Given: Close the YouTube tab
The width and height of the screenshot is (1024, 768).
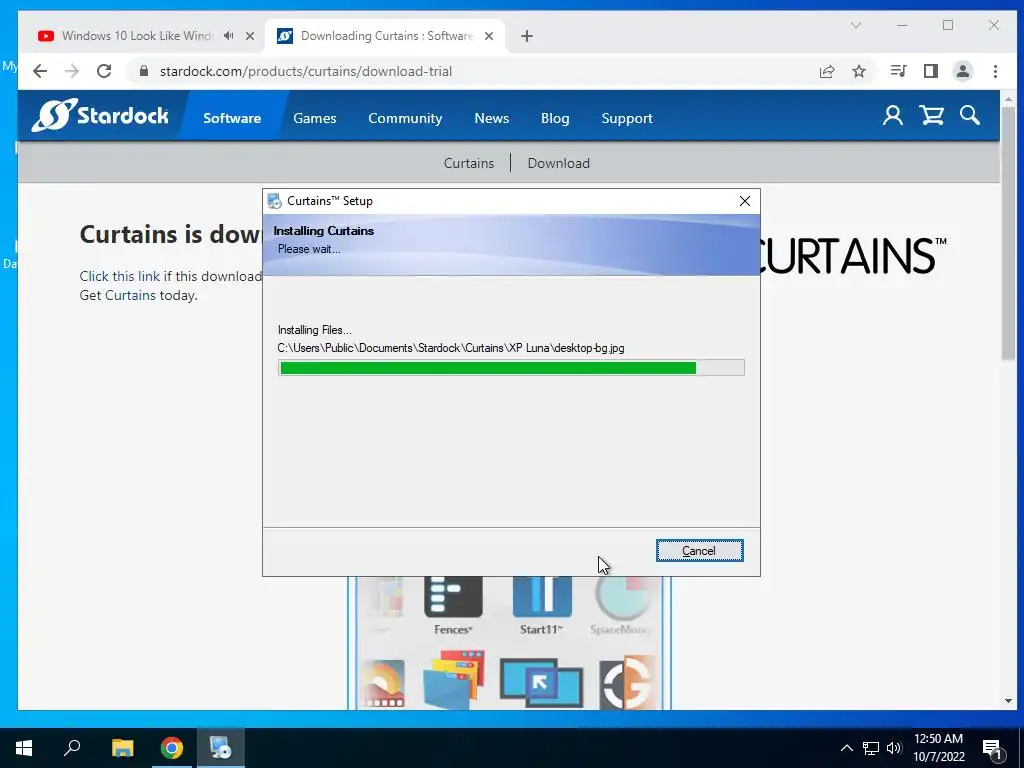Looking at the screenshot, I should [x=249, y=36].
